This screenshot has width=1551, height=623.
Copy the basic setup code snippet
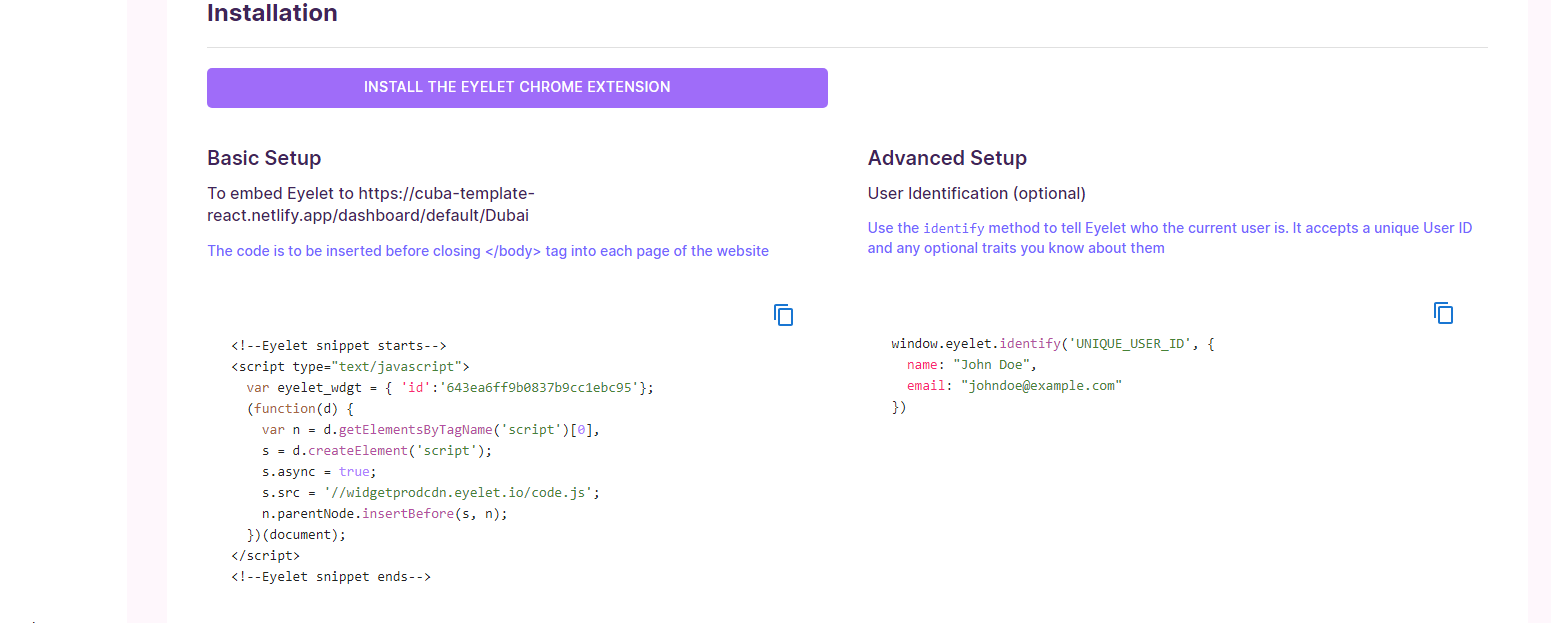pos(784,315)
